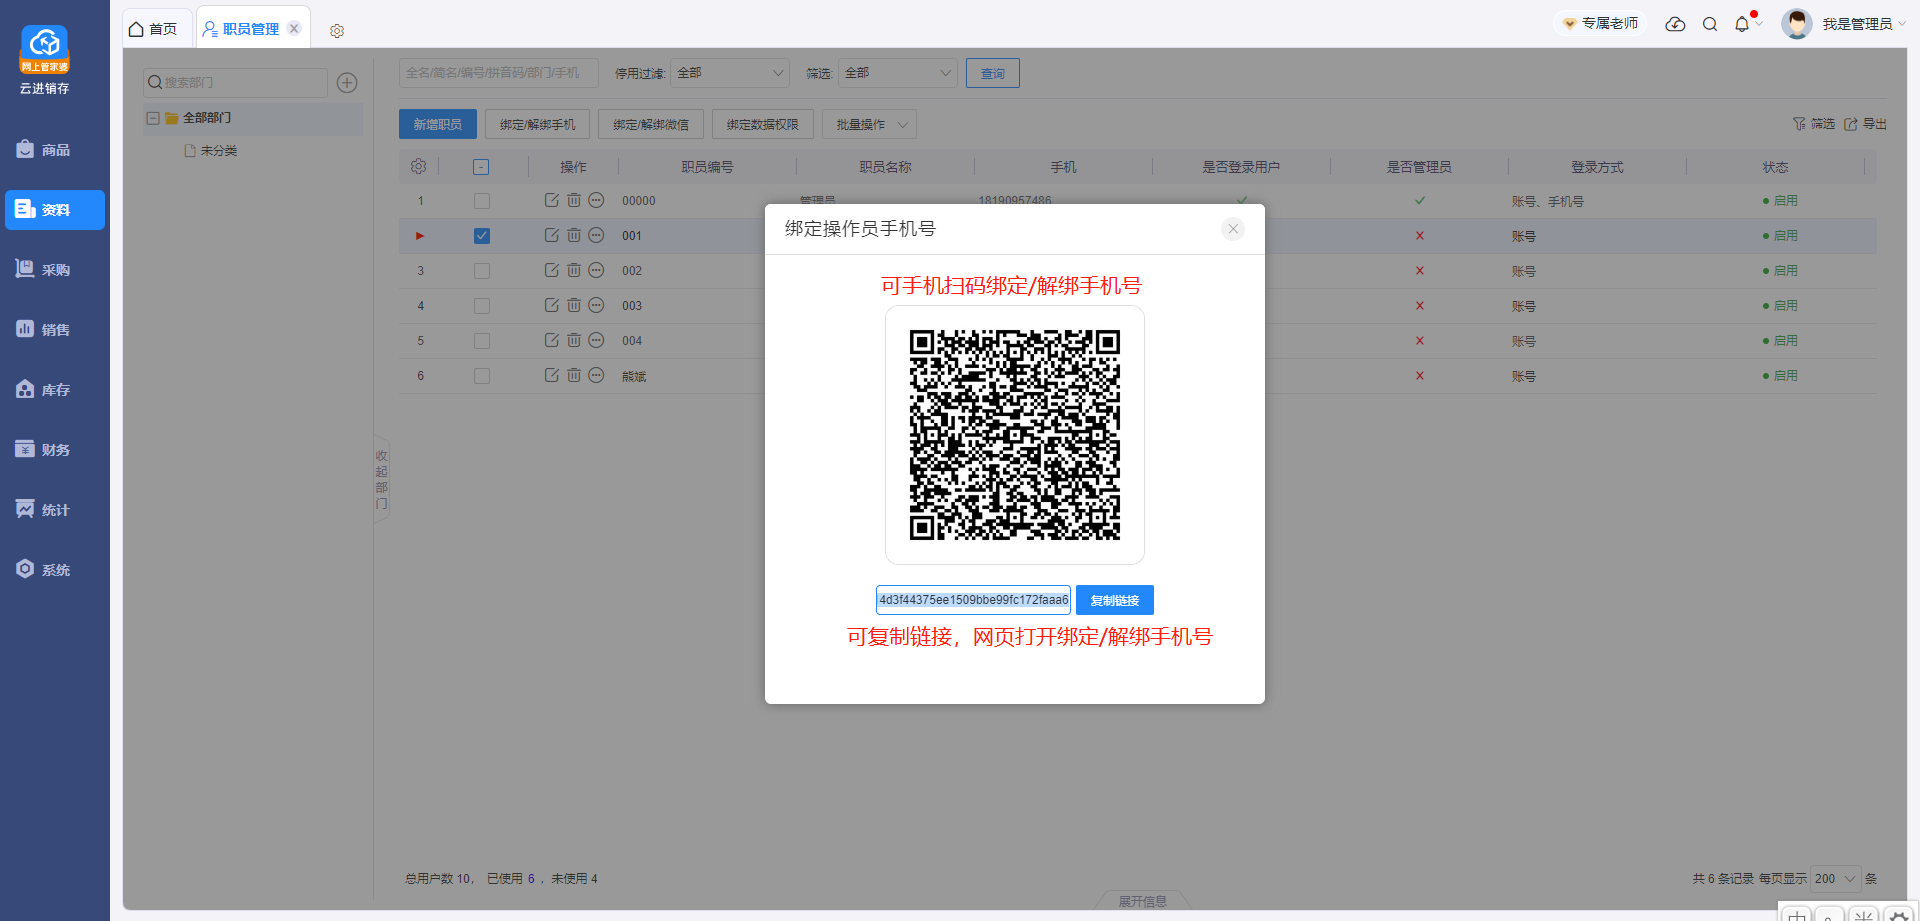Open the top search icon
Image resolution: width=1920 pixels, height=921 pixels.
[x=1710, y=24]
